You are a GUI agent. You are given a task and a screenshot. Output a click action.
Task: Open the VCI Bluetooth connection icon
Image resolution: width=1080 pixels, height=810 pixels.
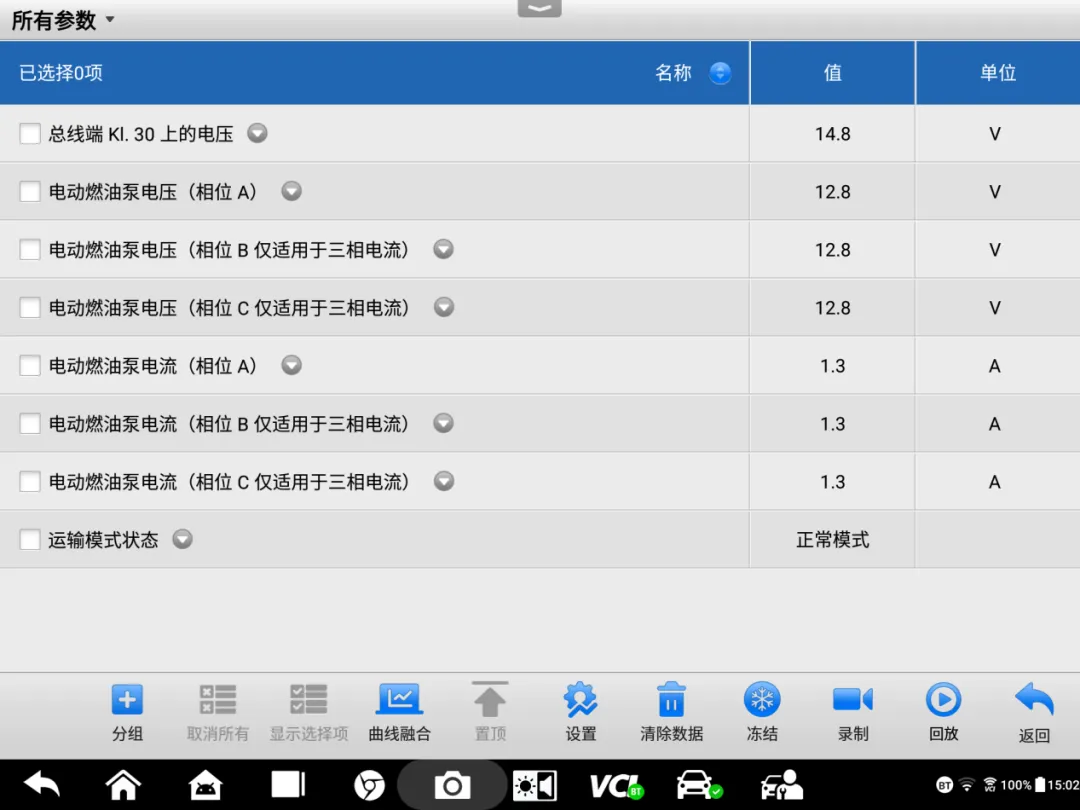[x=615, y=785]
